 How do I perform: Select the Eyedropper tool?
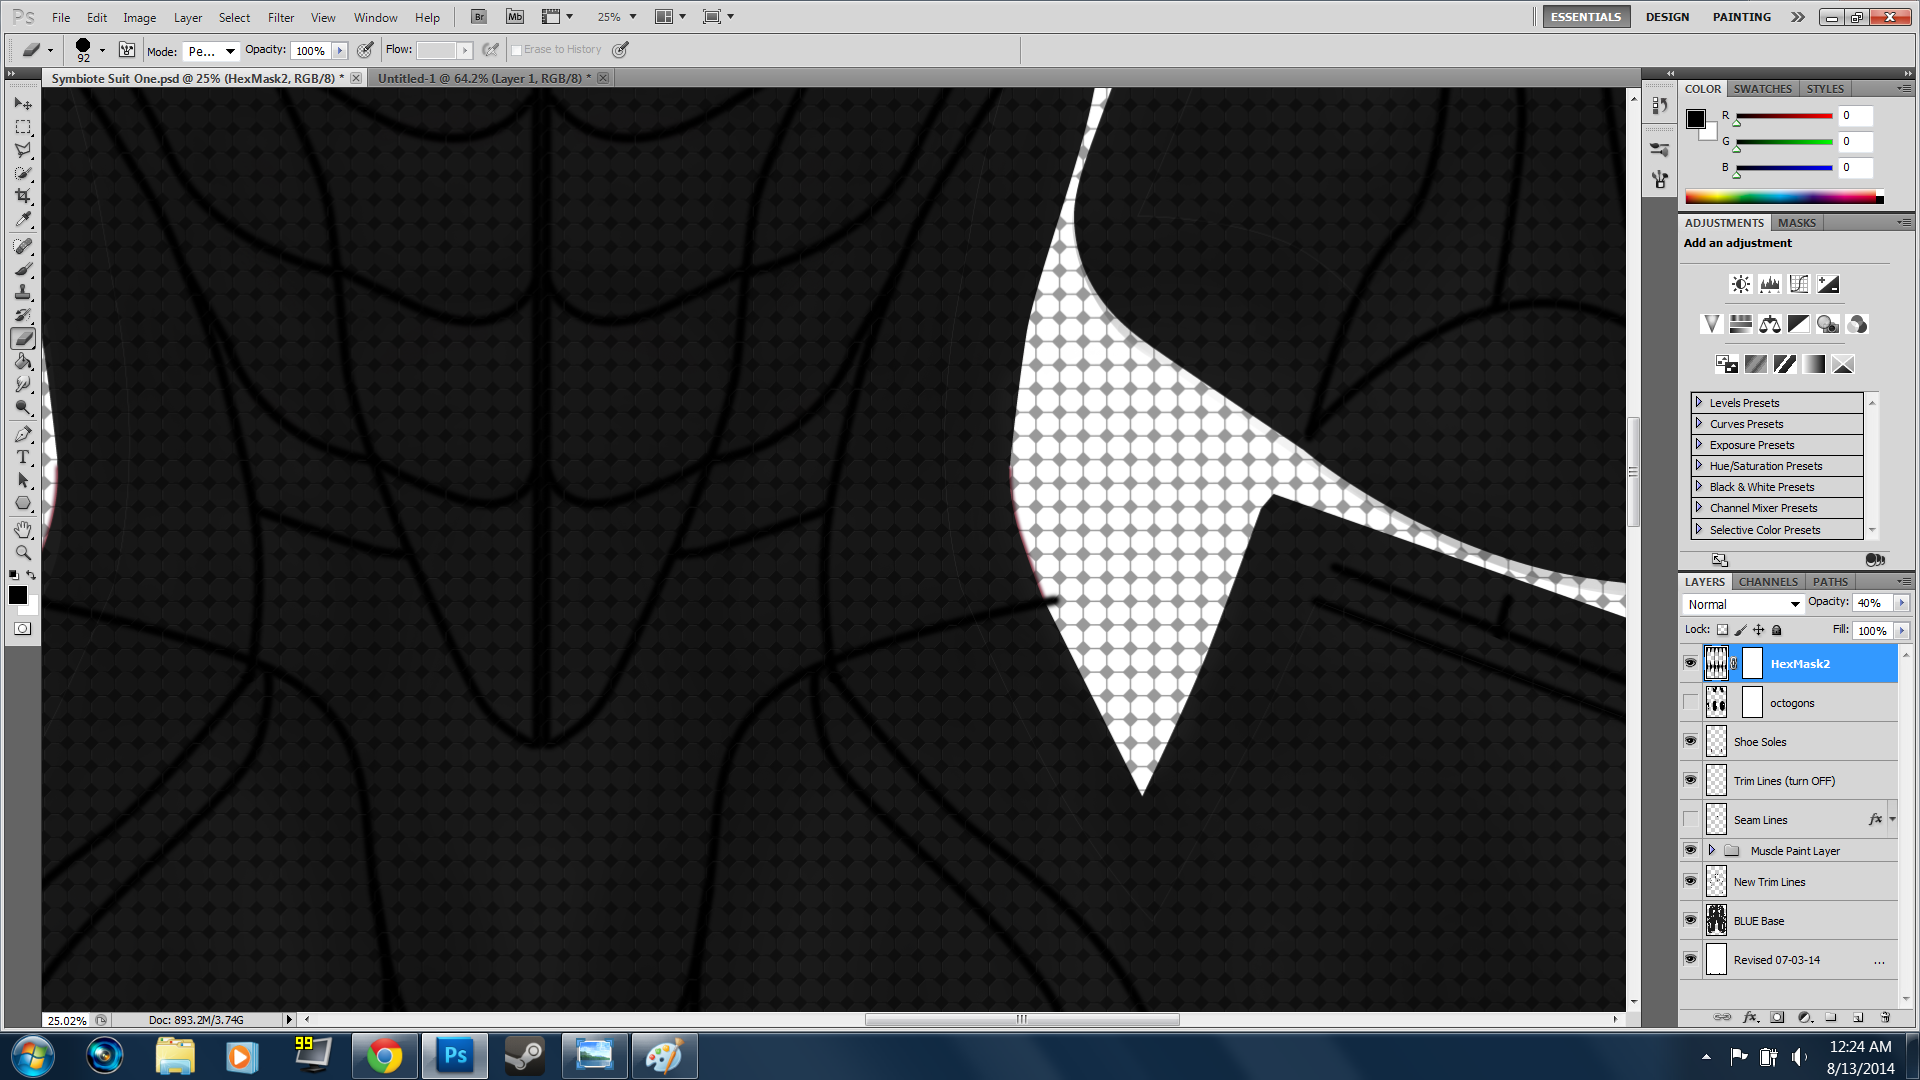coord(23,219)
